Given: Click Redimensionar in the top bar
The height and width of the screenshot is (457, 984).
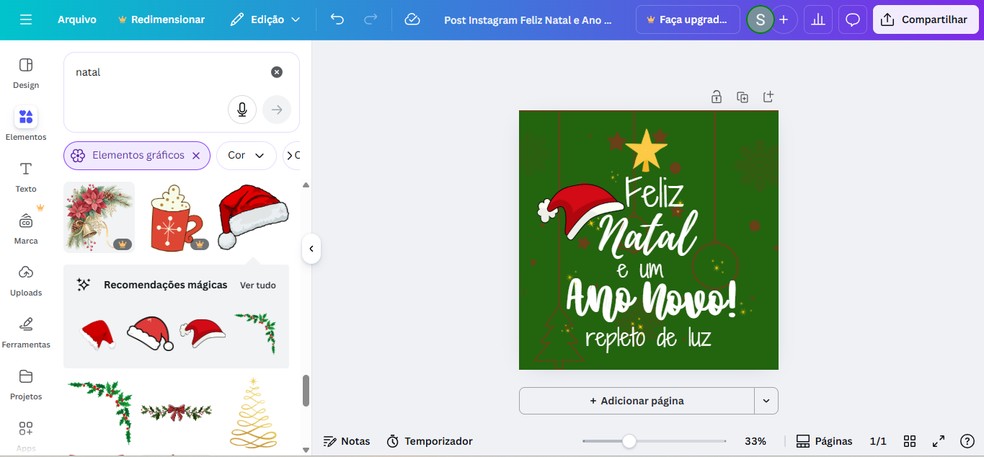Looking at the screenshot, I should (161, 19).
